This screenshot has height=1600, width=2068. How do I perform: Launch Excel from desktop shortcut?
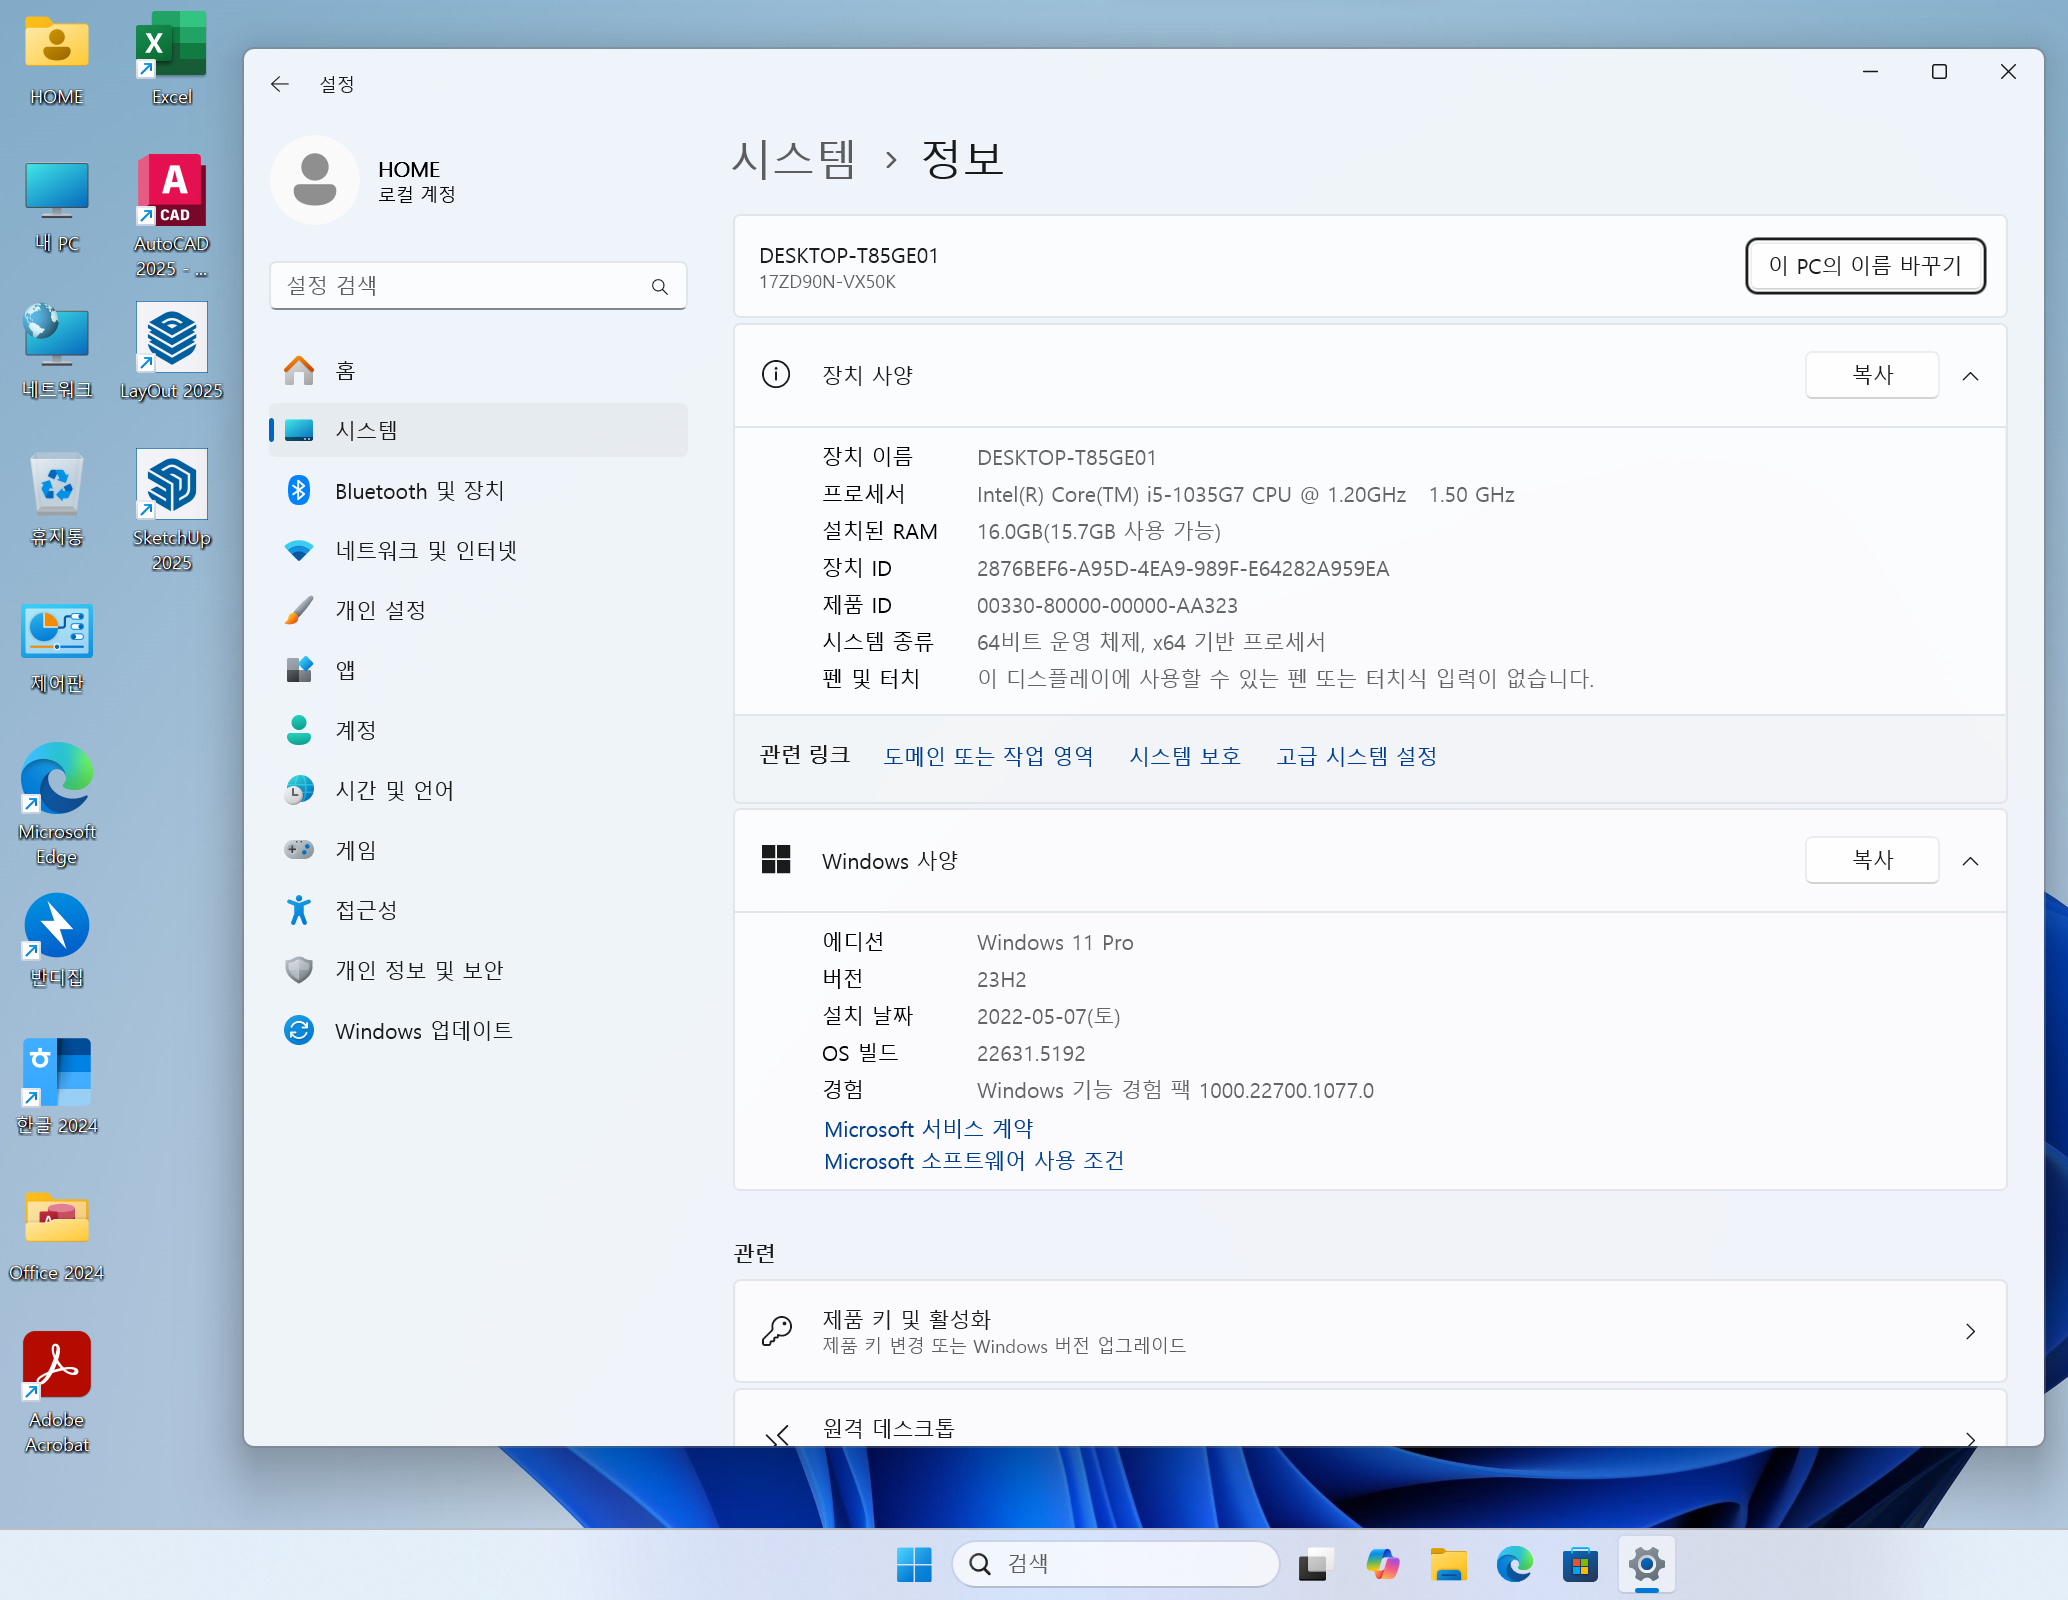(171, 60)
